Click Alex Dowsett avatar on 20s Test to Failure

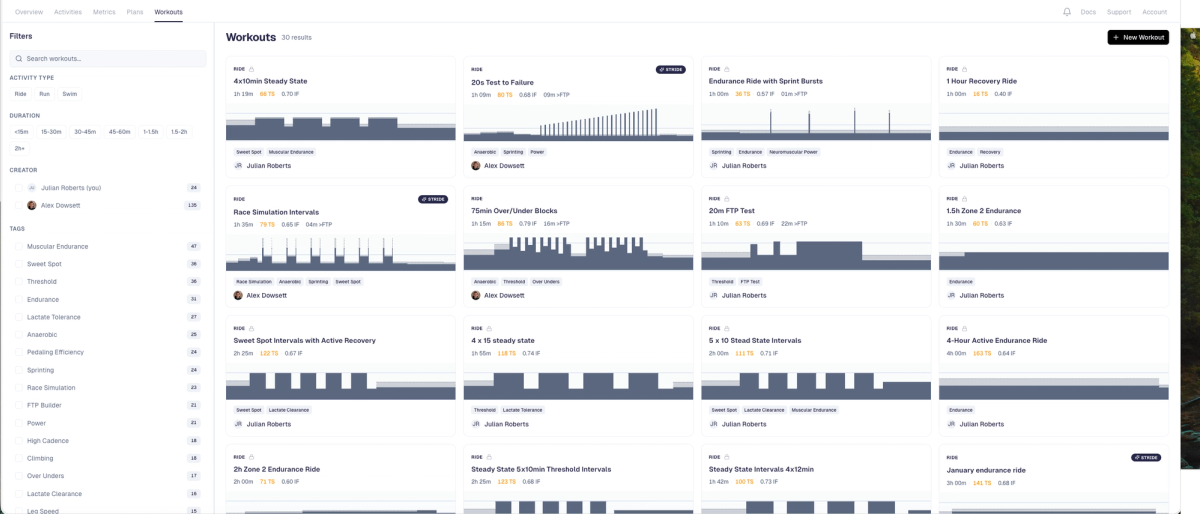476,166
